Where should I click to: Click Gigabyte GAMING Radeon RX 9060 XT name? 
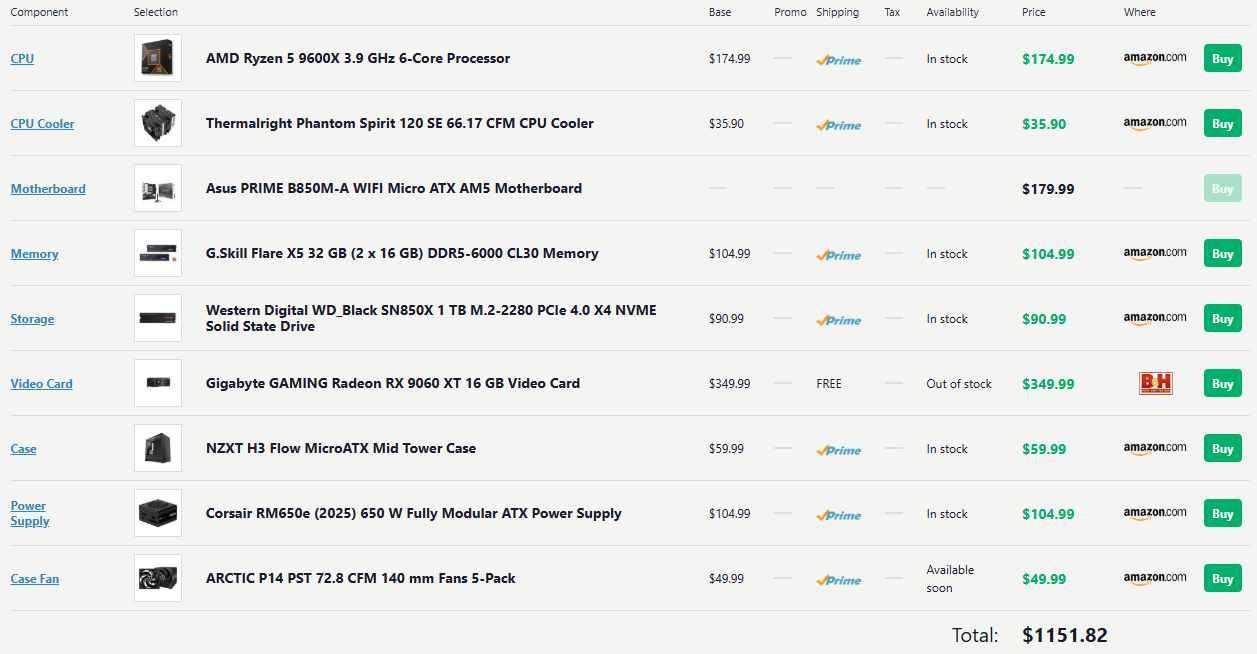click(x=393, y=383)
